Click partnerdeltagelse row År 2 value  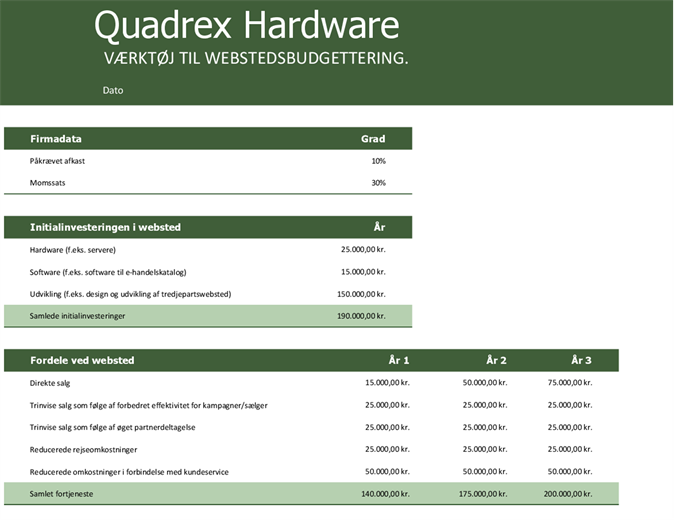[485, 427]
